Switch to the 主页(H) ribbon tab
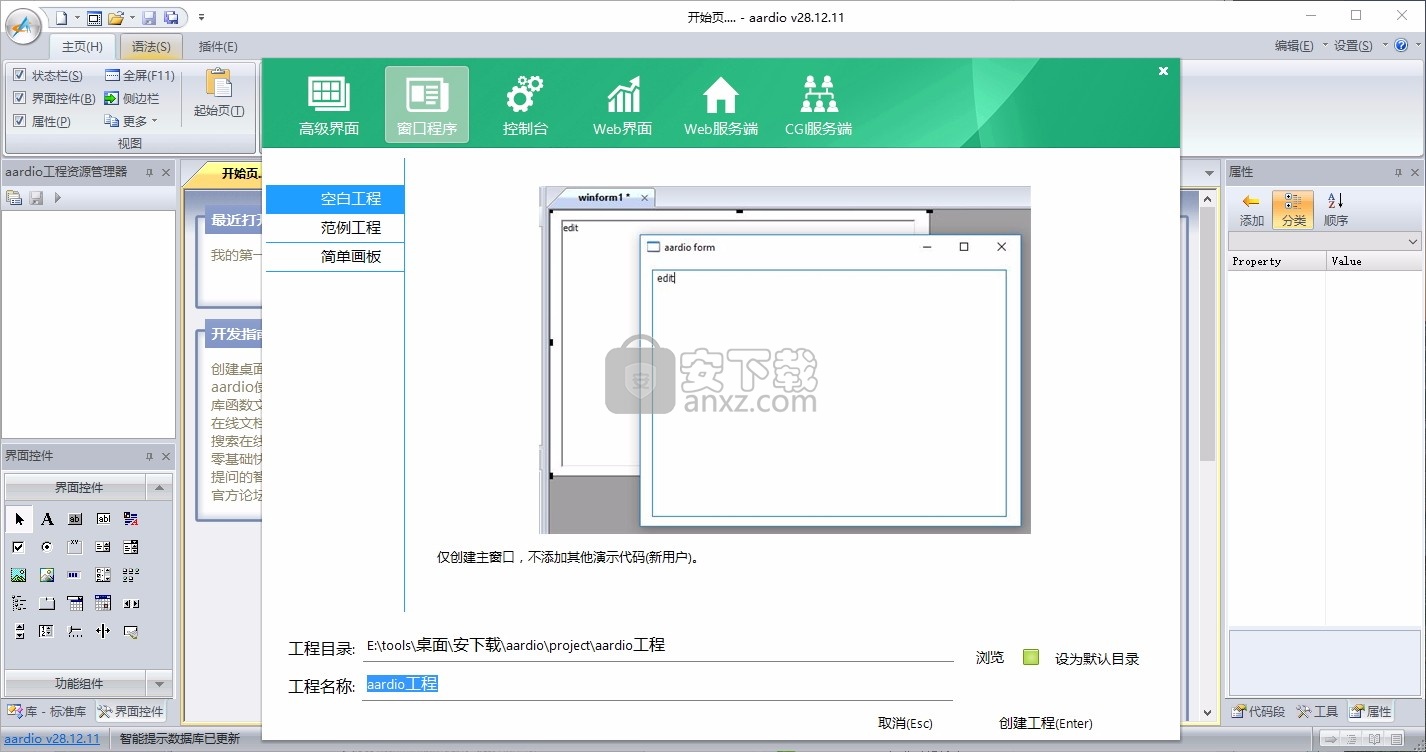Screen dimensions: 1426x752 [82, 46]
